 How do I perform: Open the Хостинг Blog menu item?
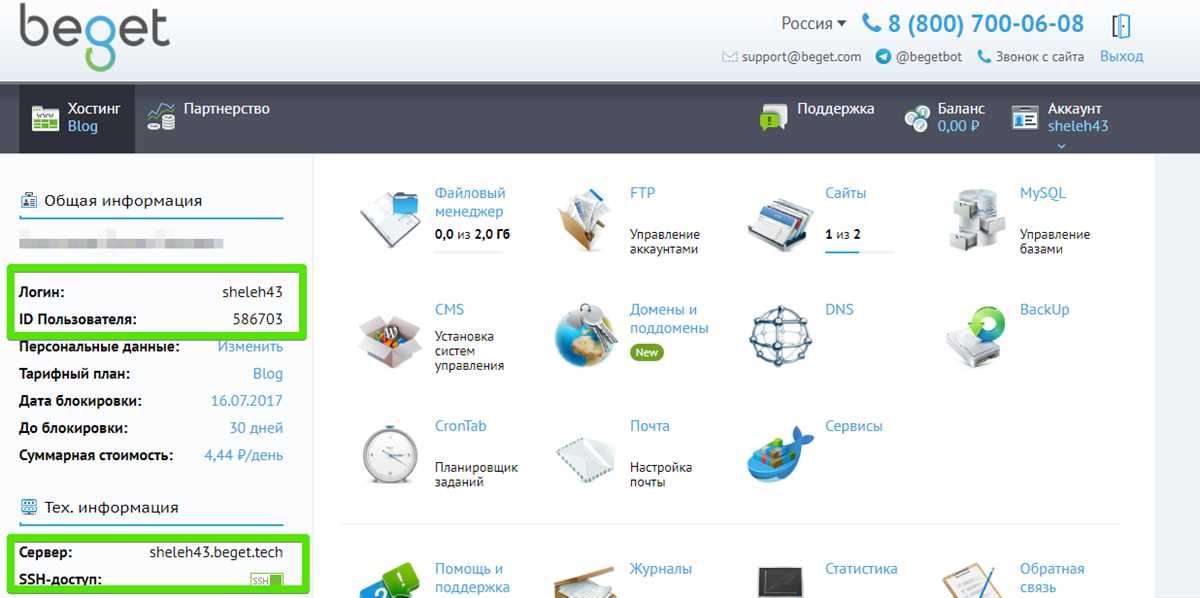tap(77, 117)
